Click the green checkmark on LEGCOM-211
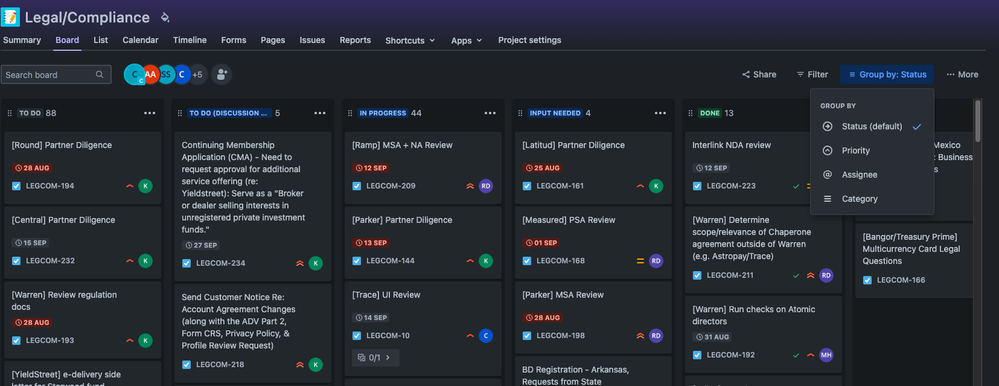Viewport: 999px width, 386px height. (796, 275)
